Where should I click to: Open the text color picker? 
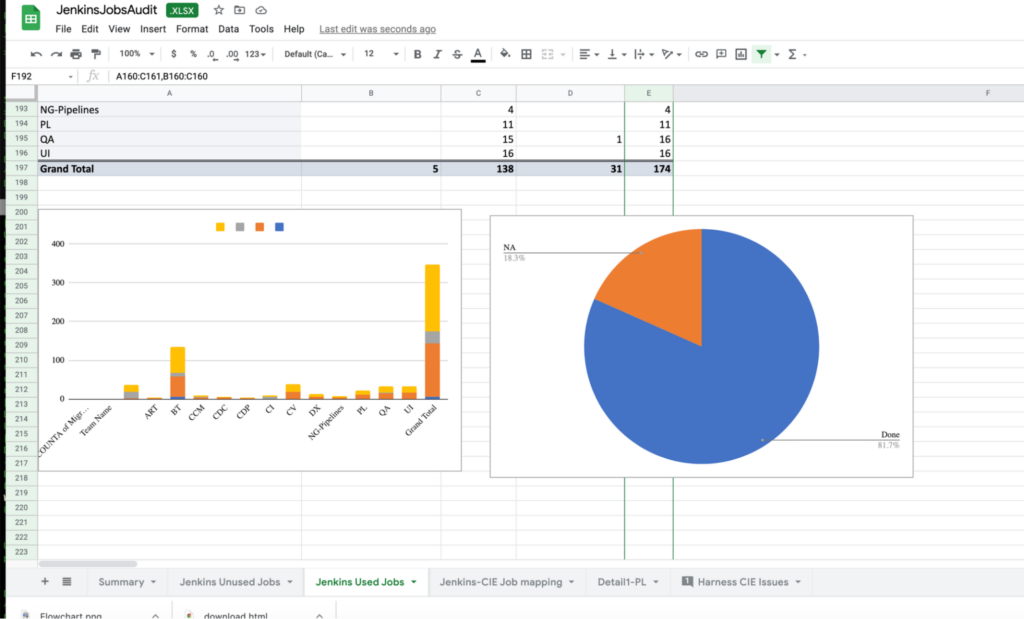478,55
